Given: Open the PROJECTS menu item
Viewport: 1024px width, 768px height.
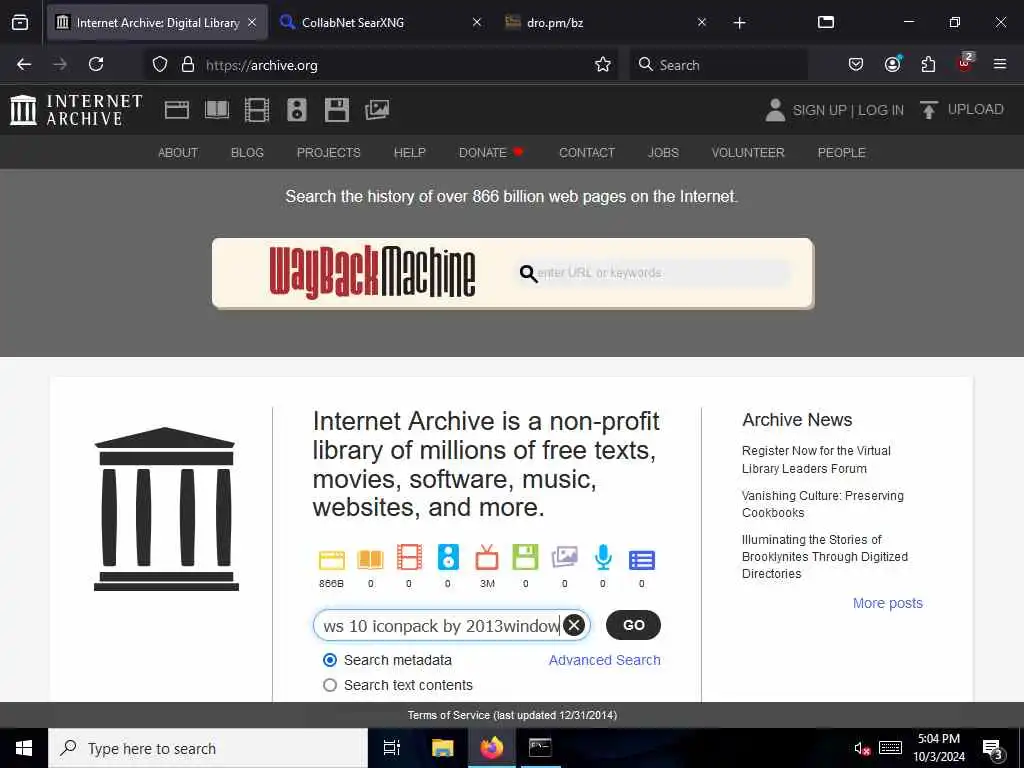Looking at the screenshot, I should coord(328,153).
